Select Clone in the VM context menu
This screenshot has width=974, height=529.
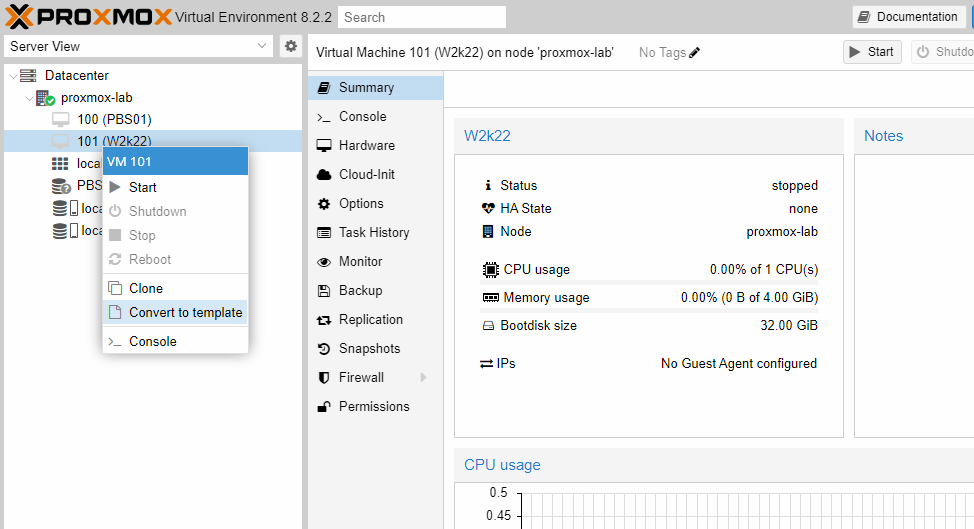(x=146, y=288)
